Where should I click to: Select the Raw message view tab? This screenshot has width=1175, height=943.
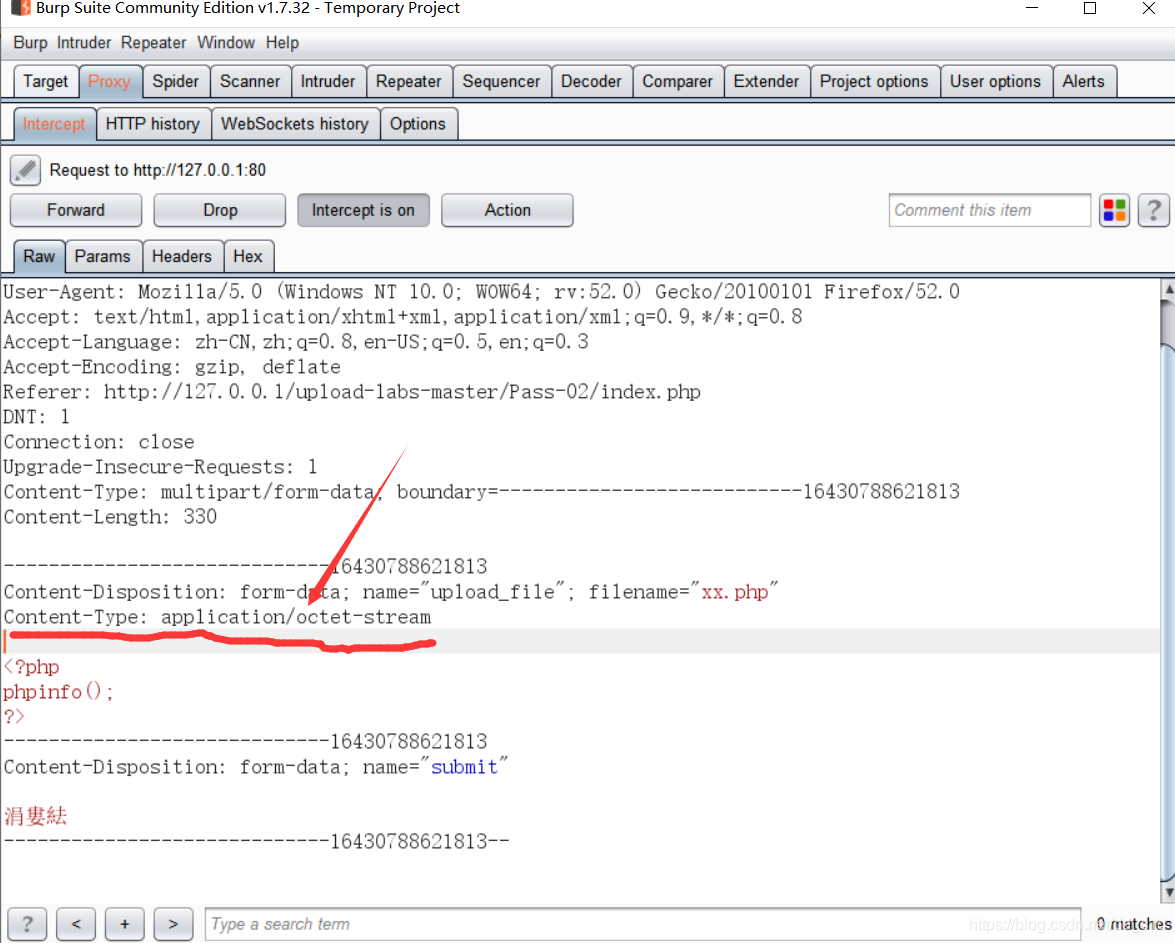point(39,256)
